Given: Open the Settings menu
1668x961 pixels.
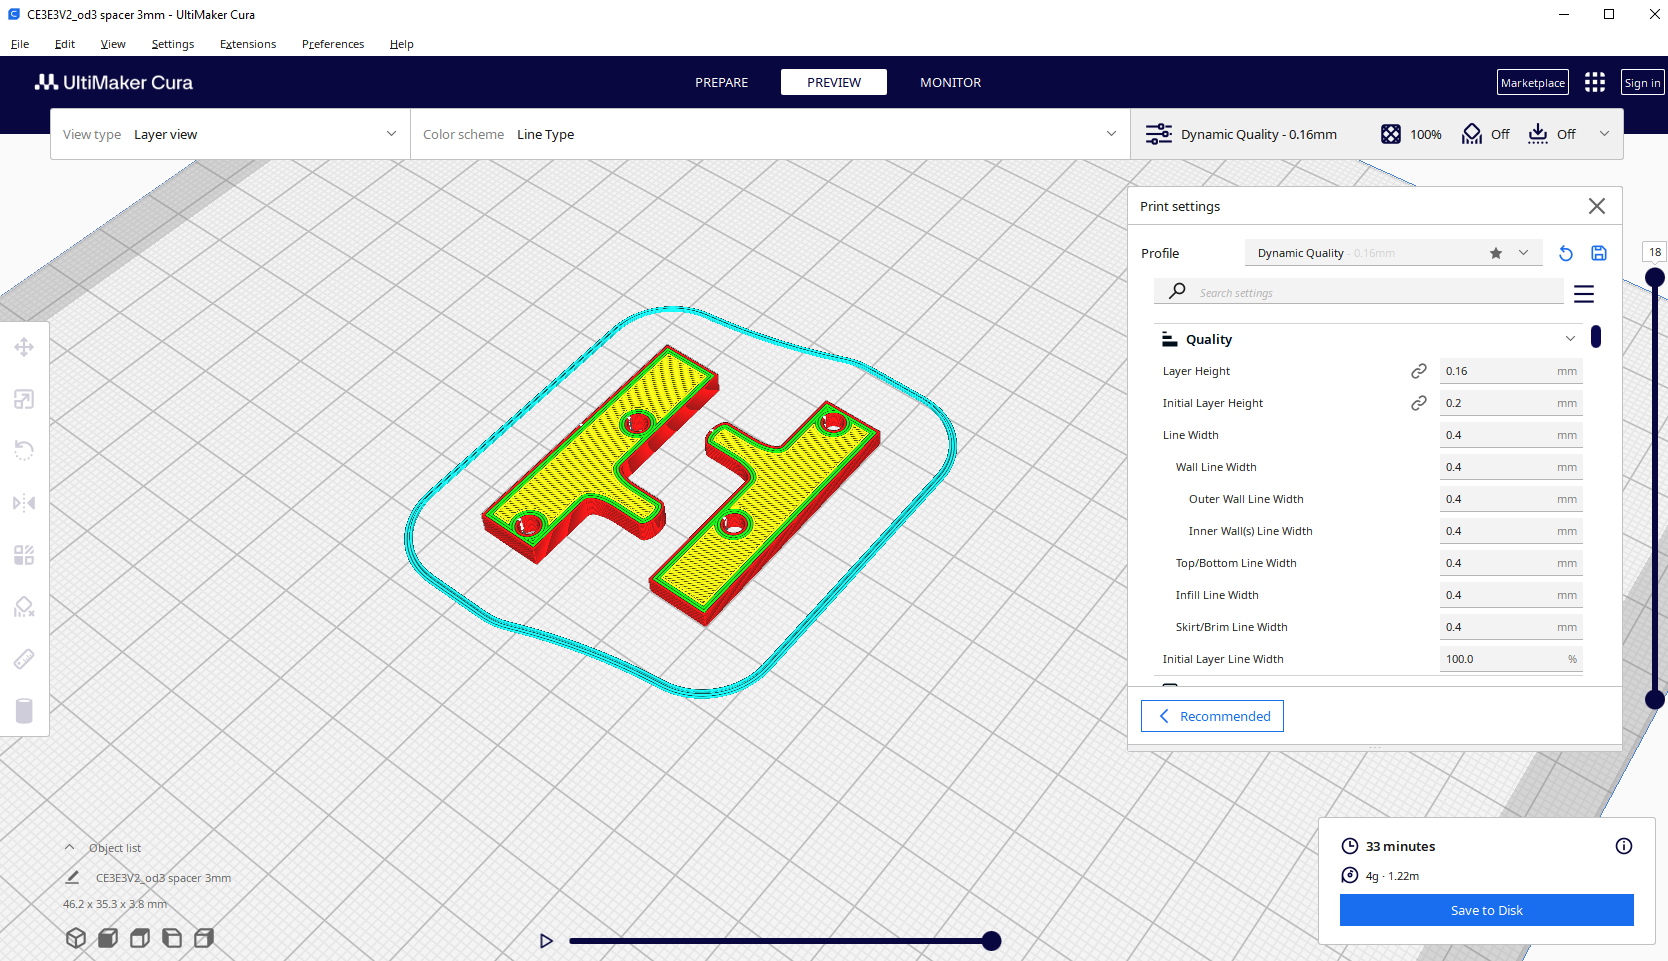Looking at the screenshot, I should [x=173, y=44].
